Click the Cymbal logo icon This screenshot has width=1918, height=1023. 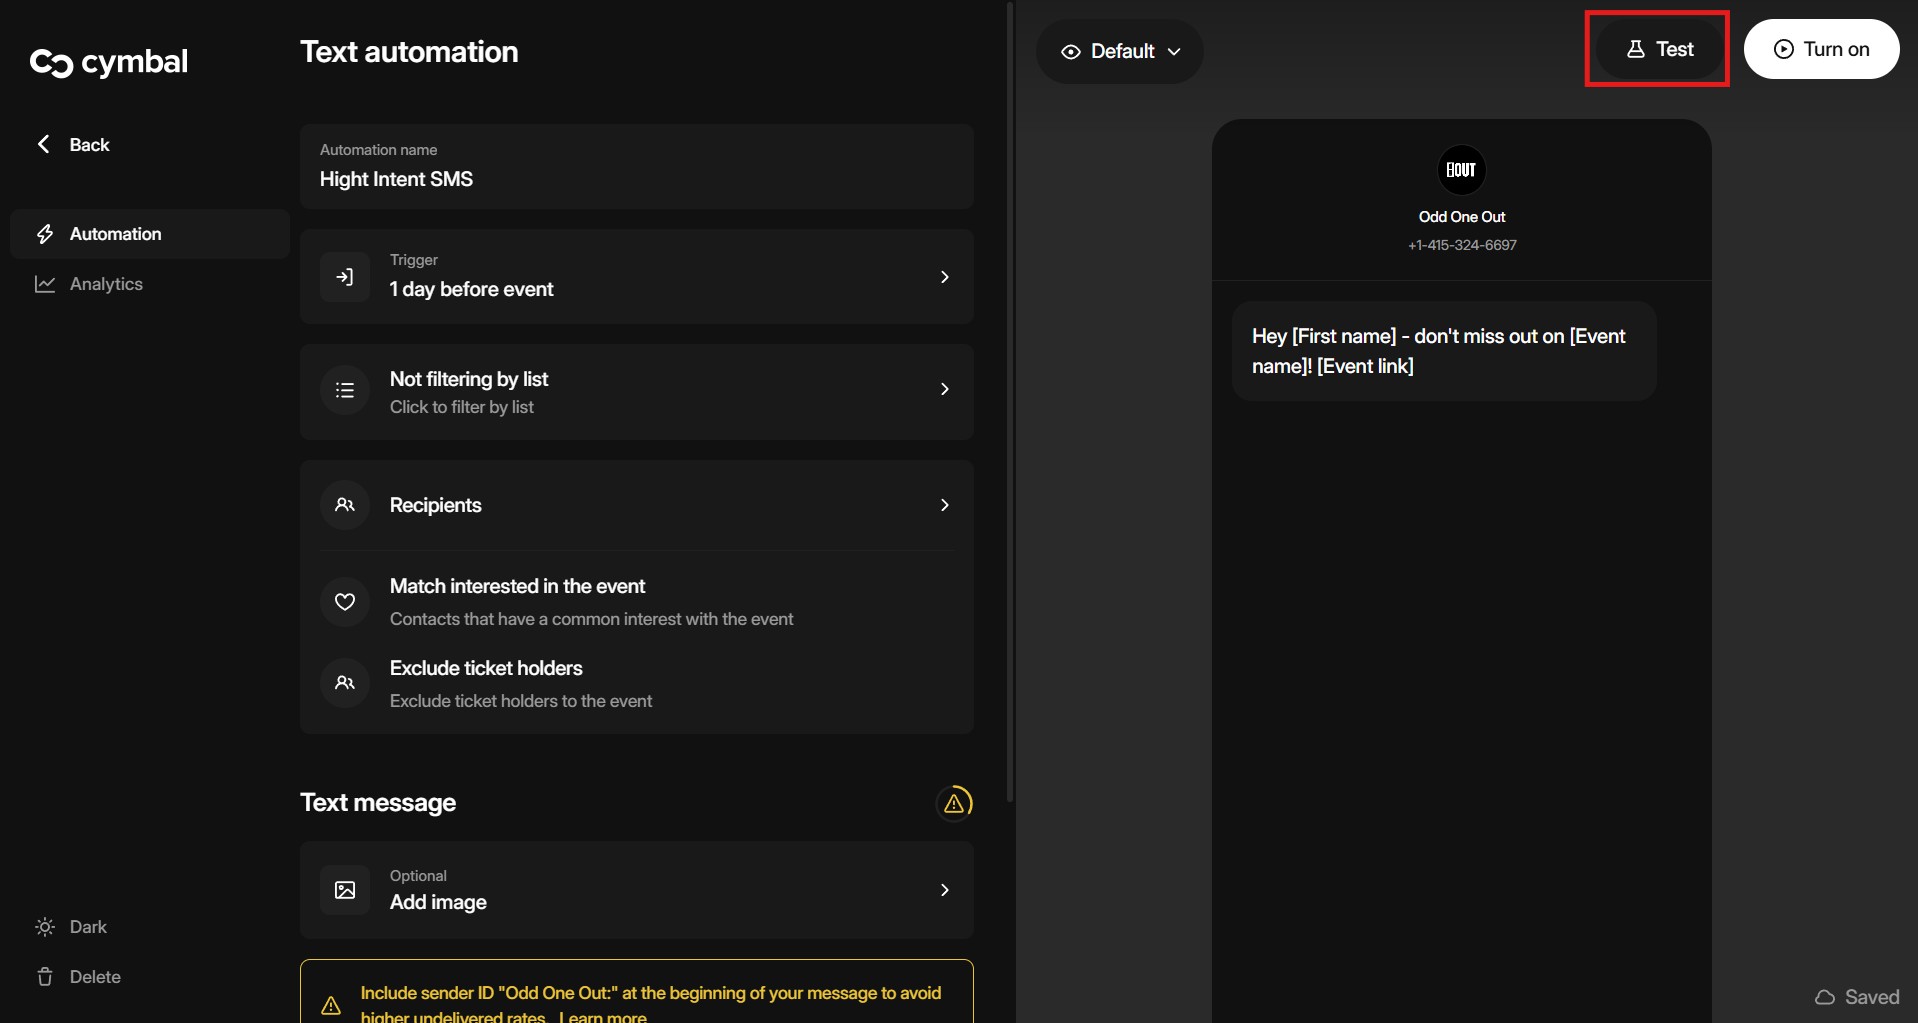51,63
